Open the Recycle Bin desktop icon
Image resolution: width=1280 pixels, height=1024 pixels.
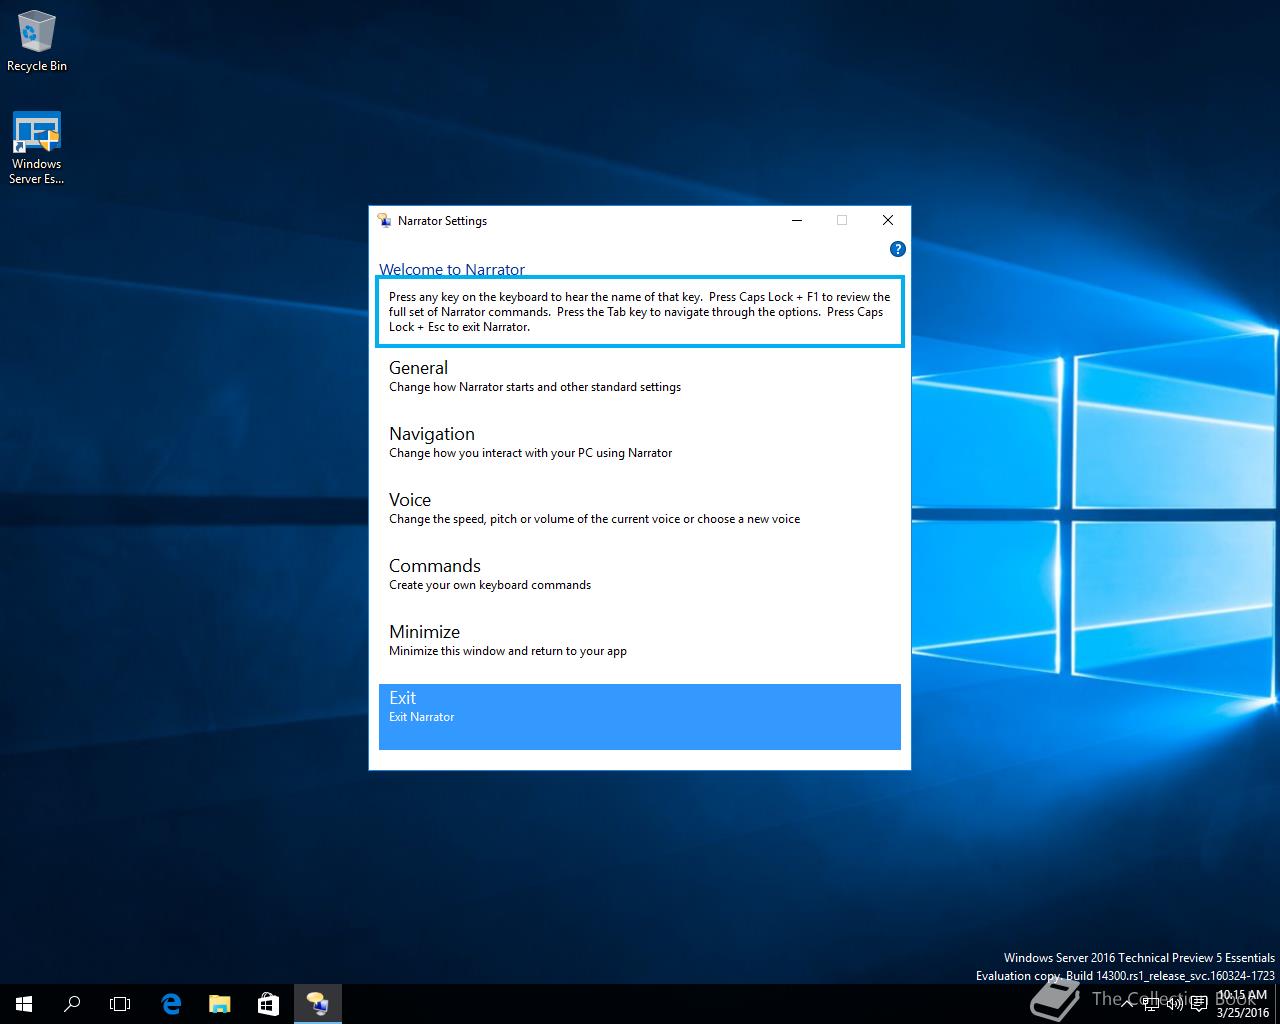pos(37,41)
